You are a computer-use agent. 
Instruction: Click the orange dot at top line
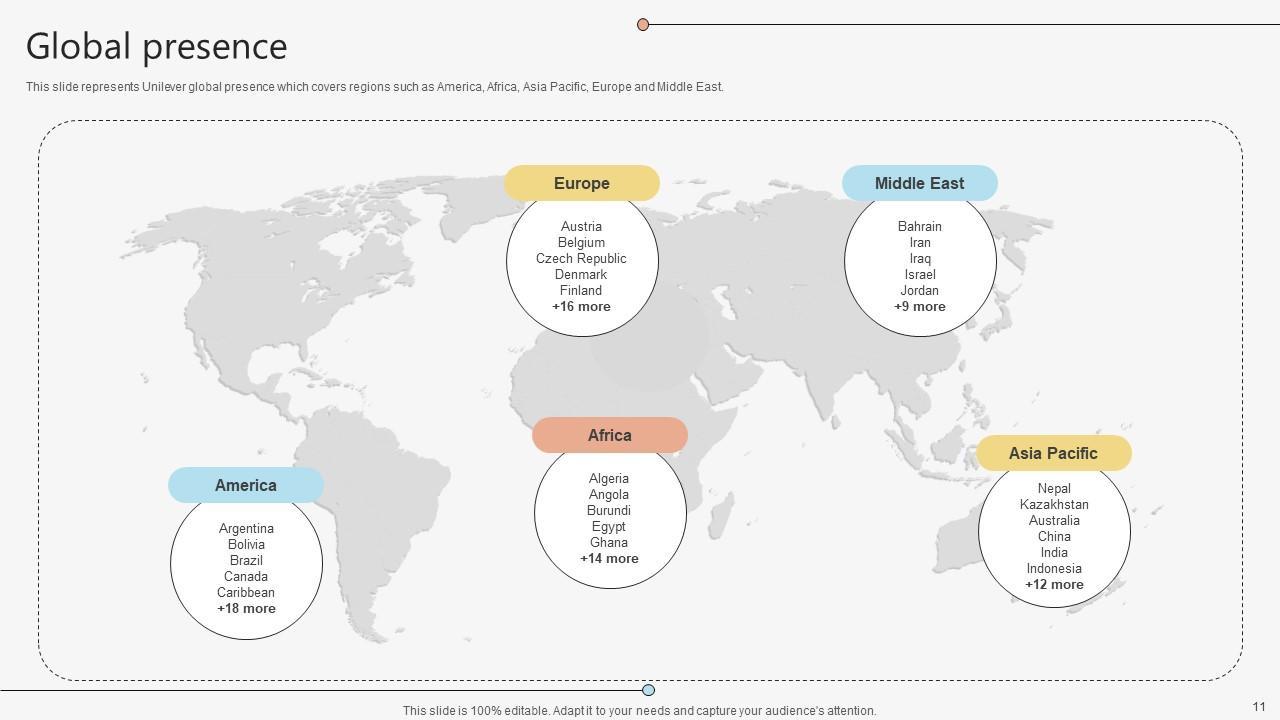[643, 24]
